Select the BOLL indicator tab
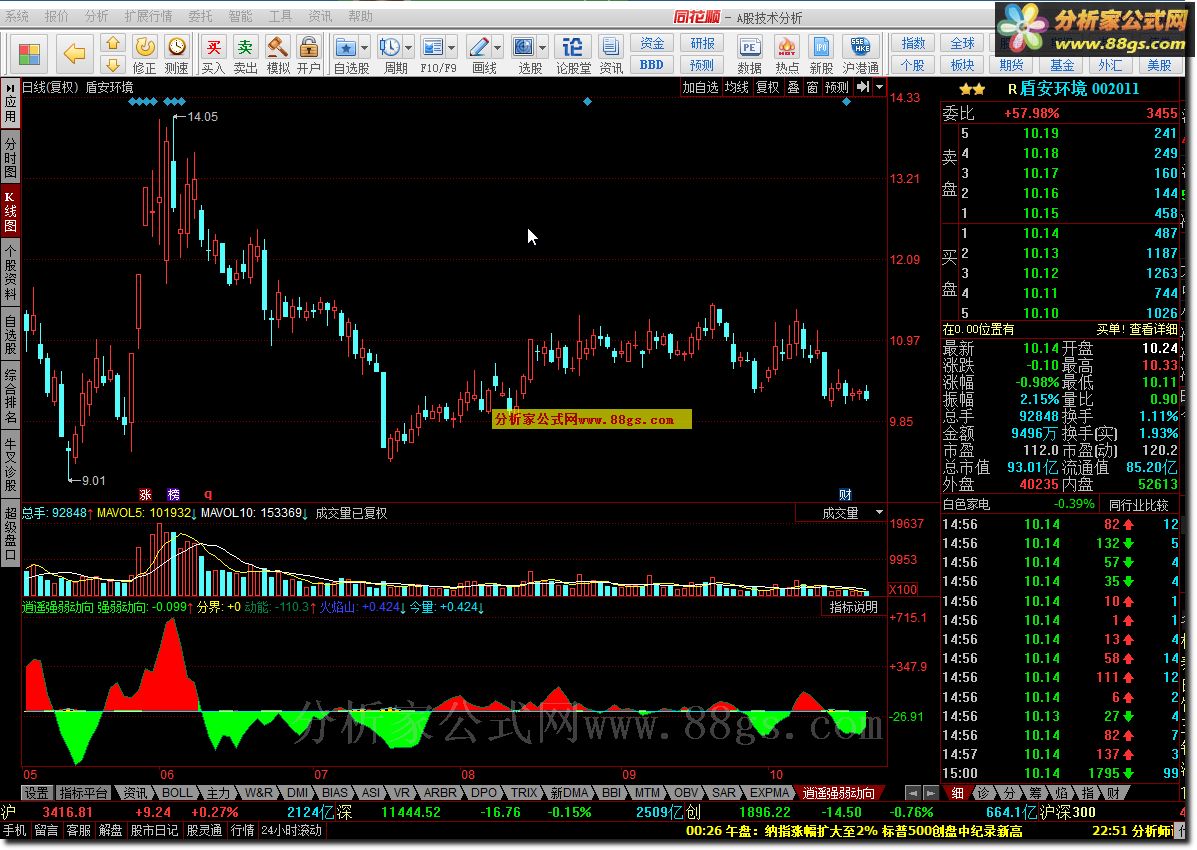 (x=177, y=793)
